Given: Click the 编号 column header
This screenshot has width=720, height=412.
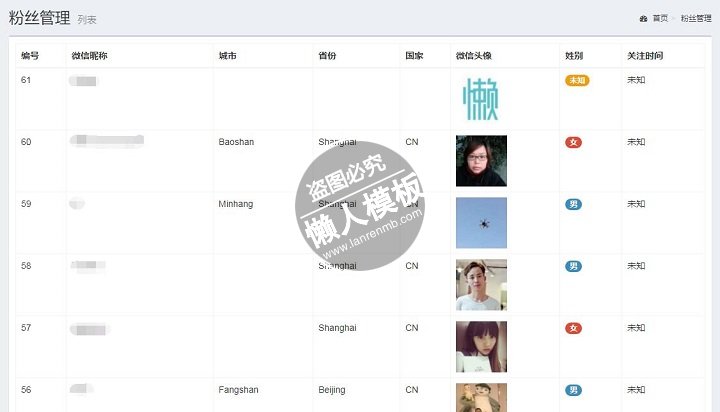Looking at the screenshot, I should pos(30,56).
